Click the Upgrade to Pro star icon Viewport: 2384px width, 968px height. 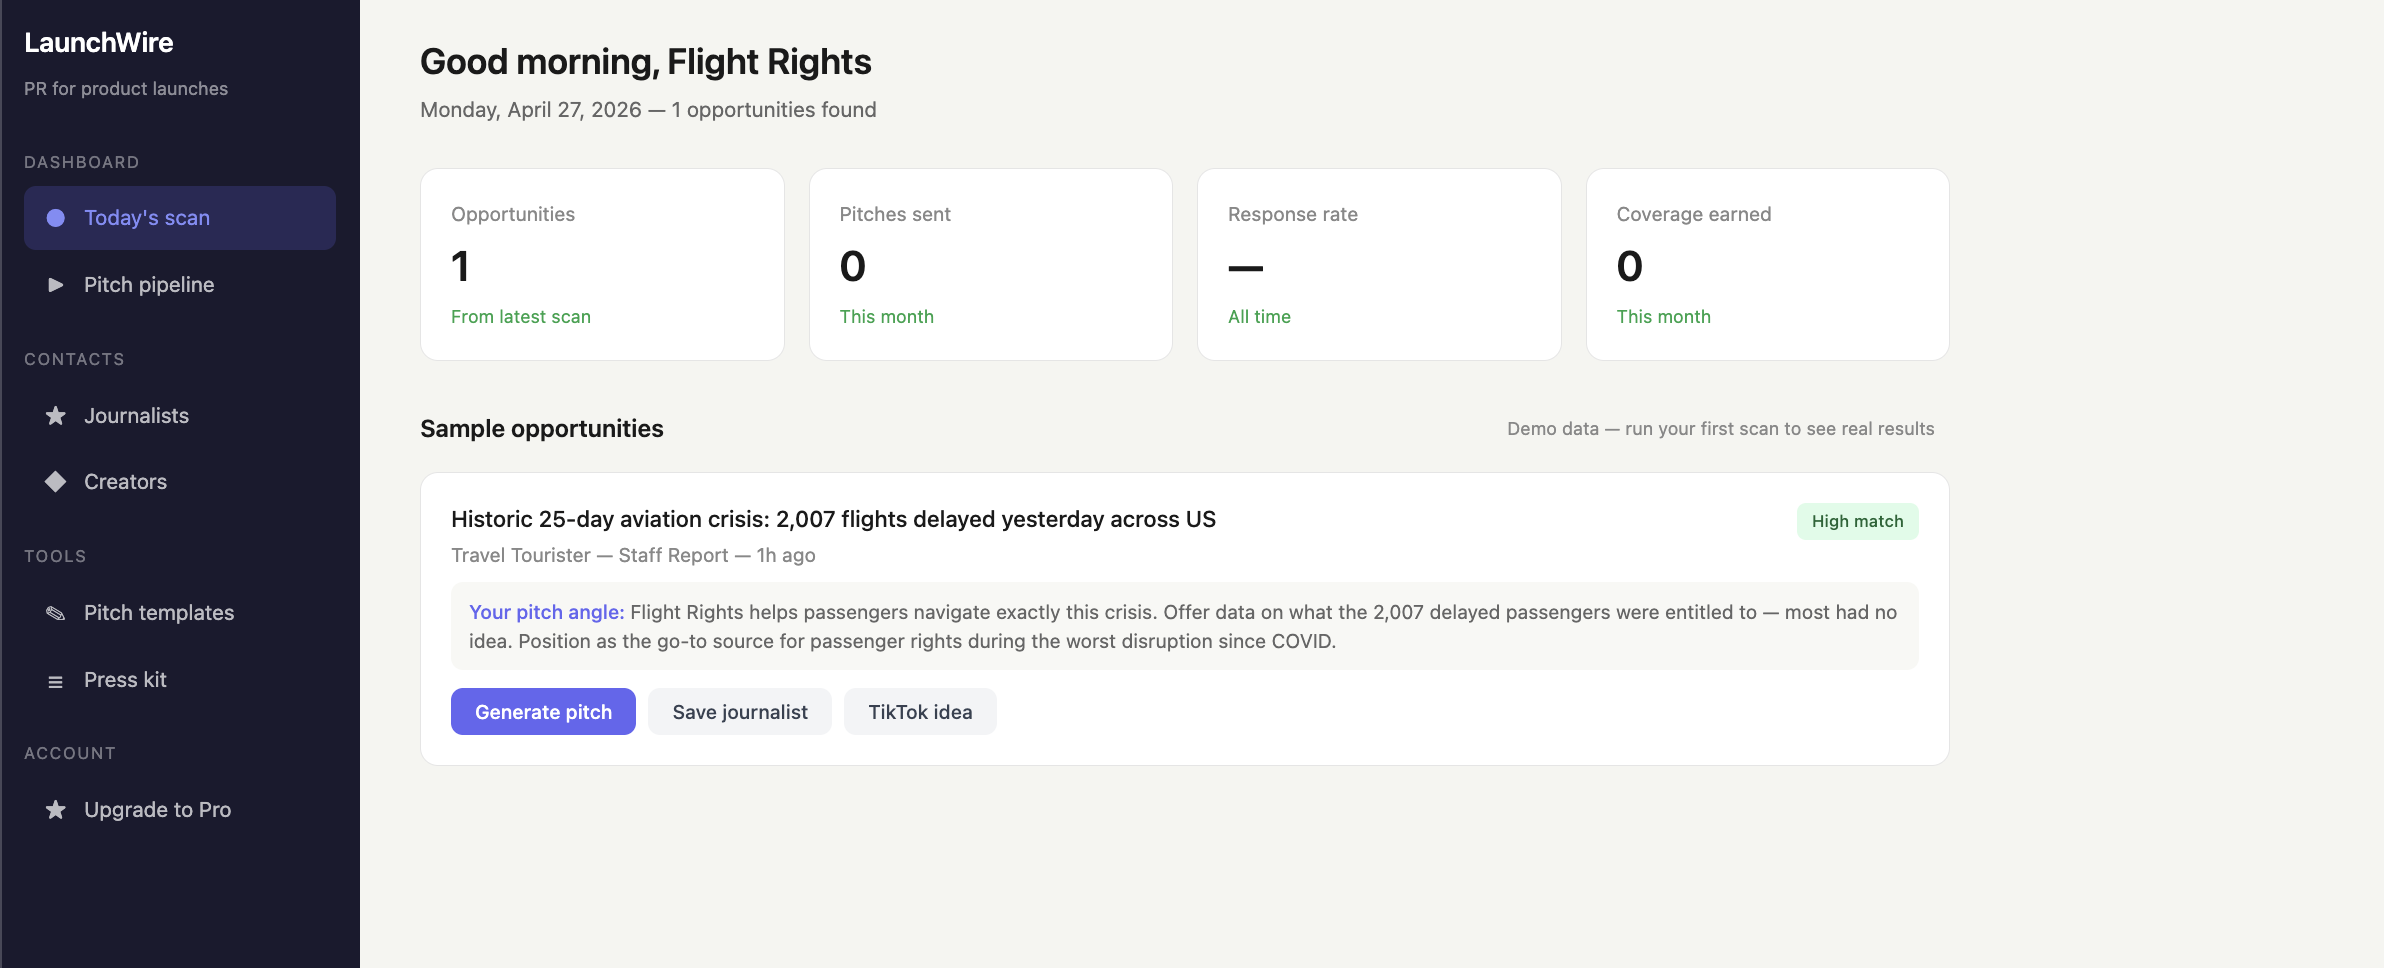click(55, 809)
